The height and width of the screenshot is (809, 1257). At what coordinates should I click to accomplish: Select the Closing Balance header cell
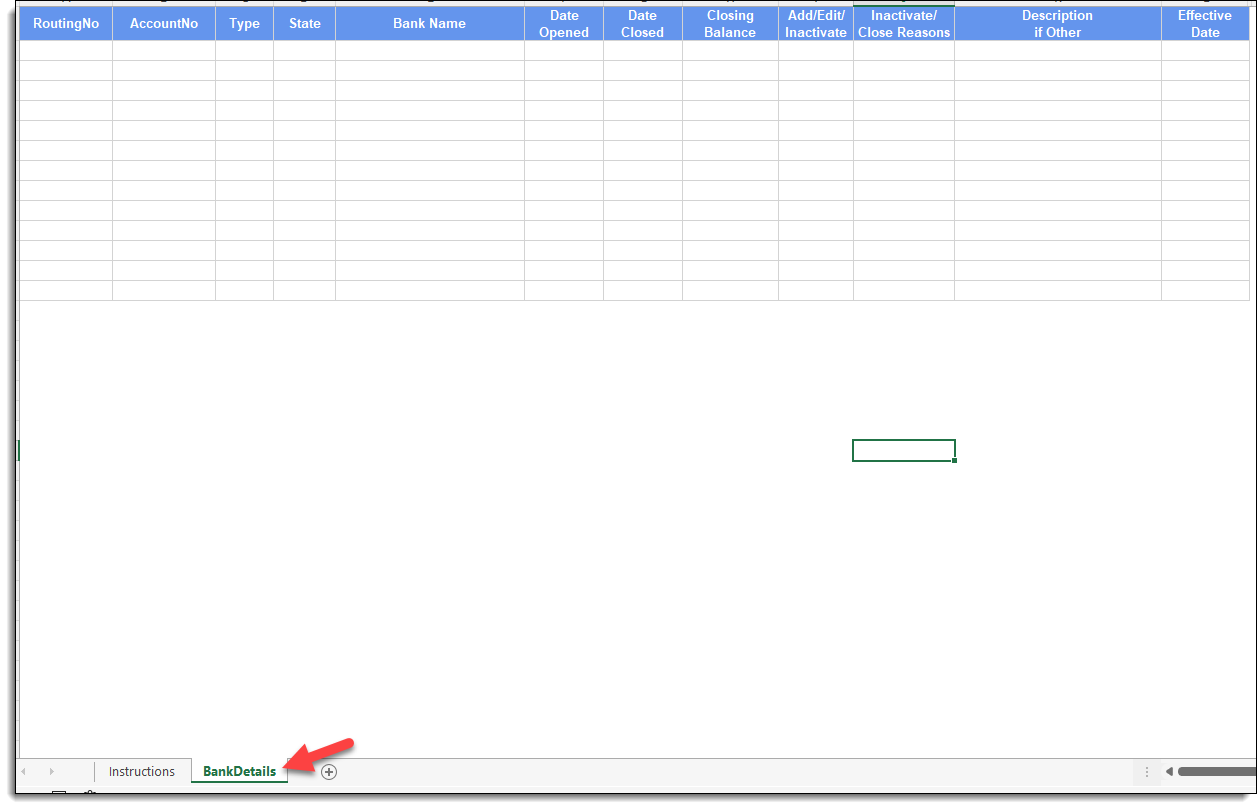[730, 24]
